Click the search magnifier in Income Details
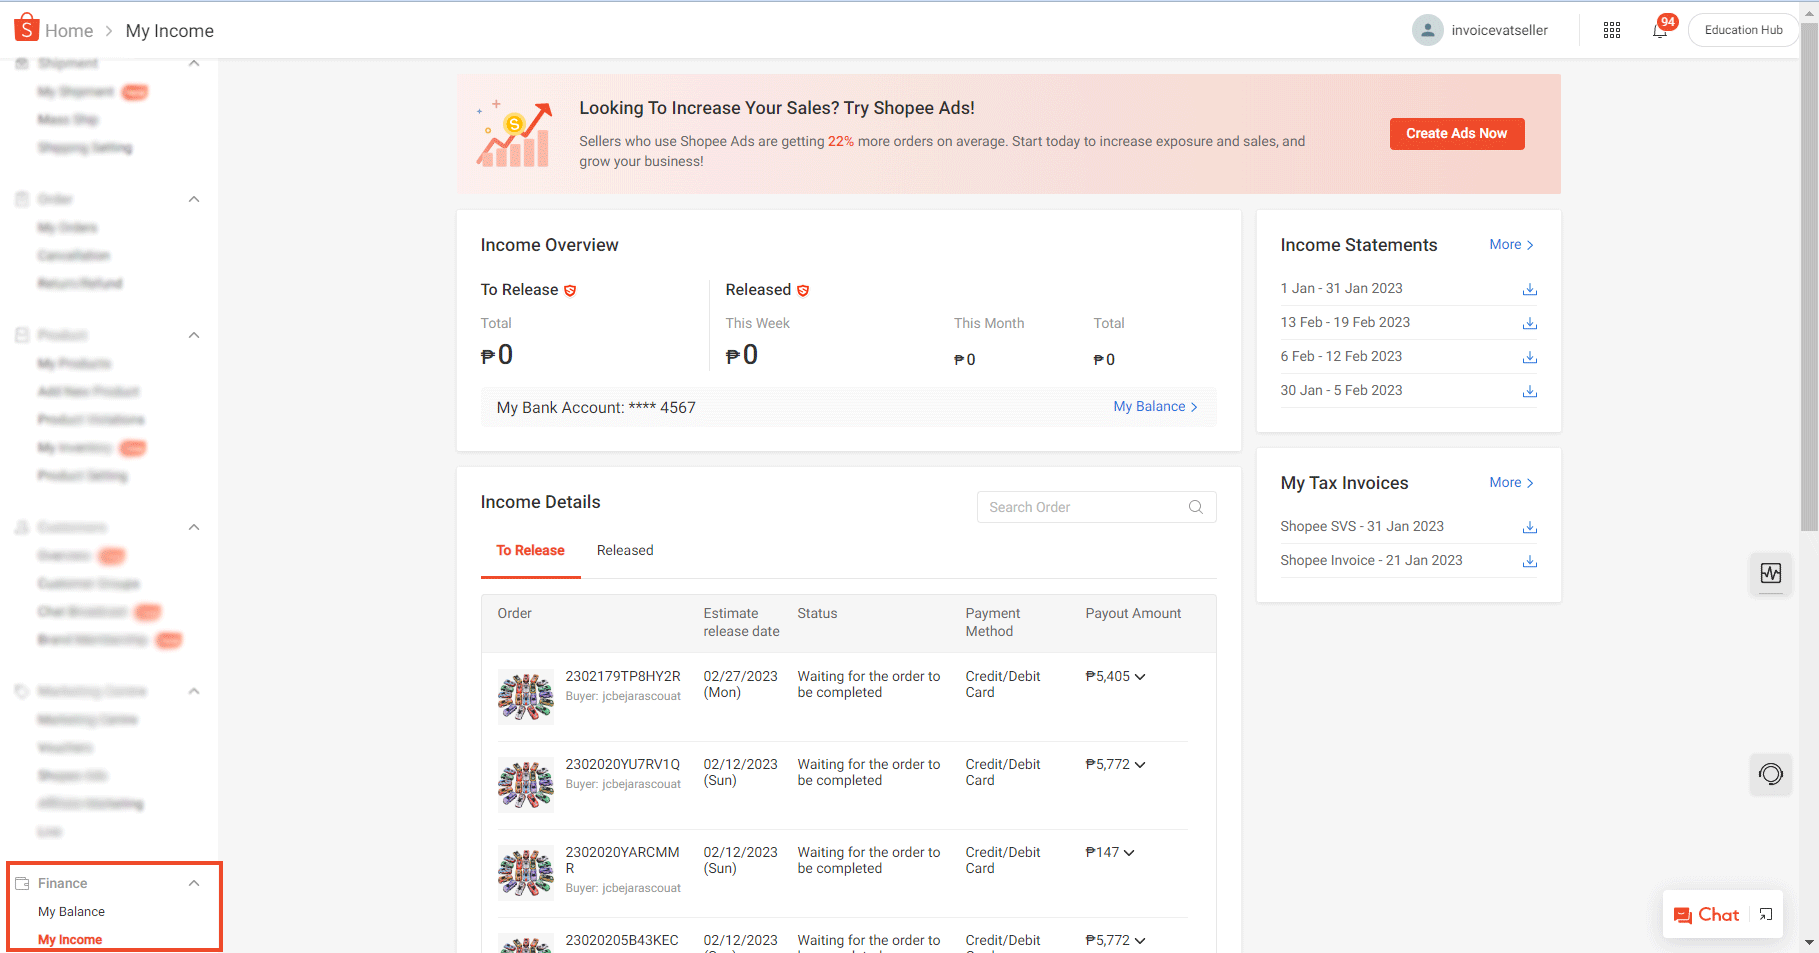 [x=1196, y=507]
